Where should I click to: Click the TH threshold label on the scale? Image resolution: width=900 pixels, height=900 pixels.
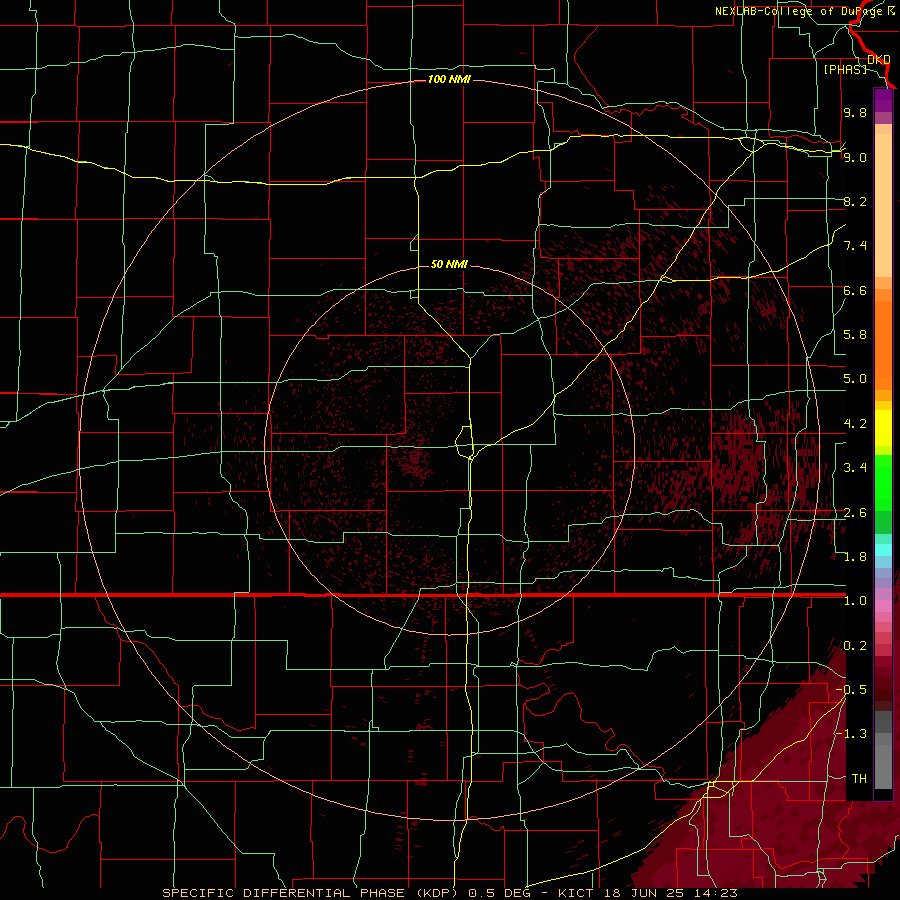pos(859,779)
